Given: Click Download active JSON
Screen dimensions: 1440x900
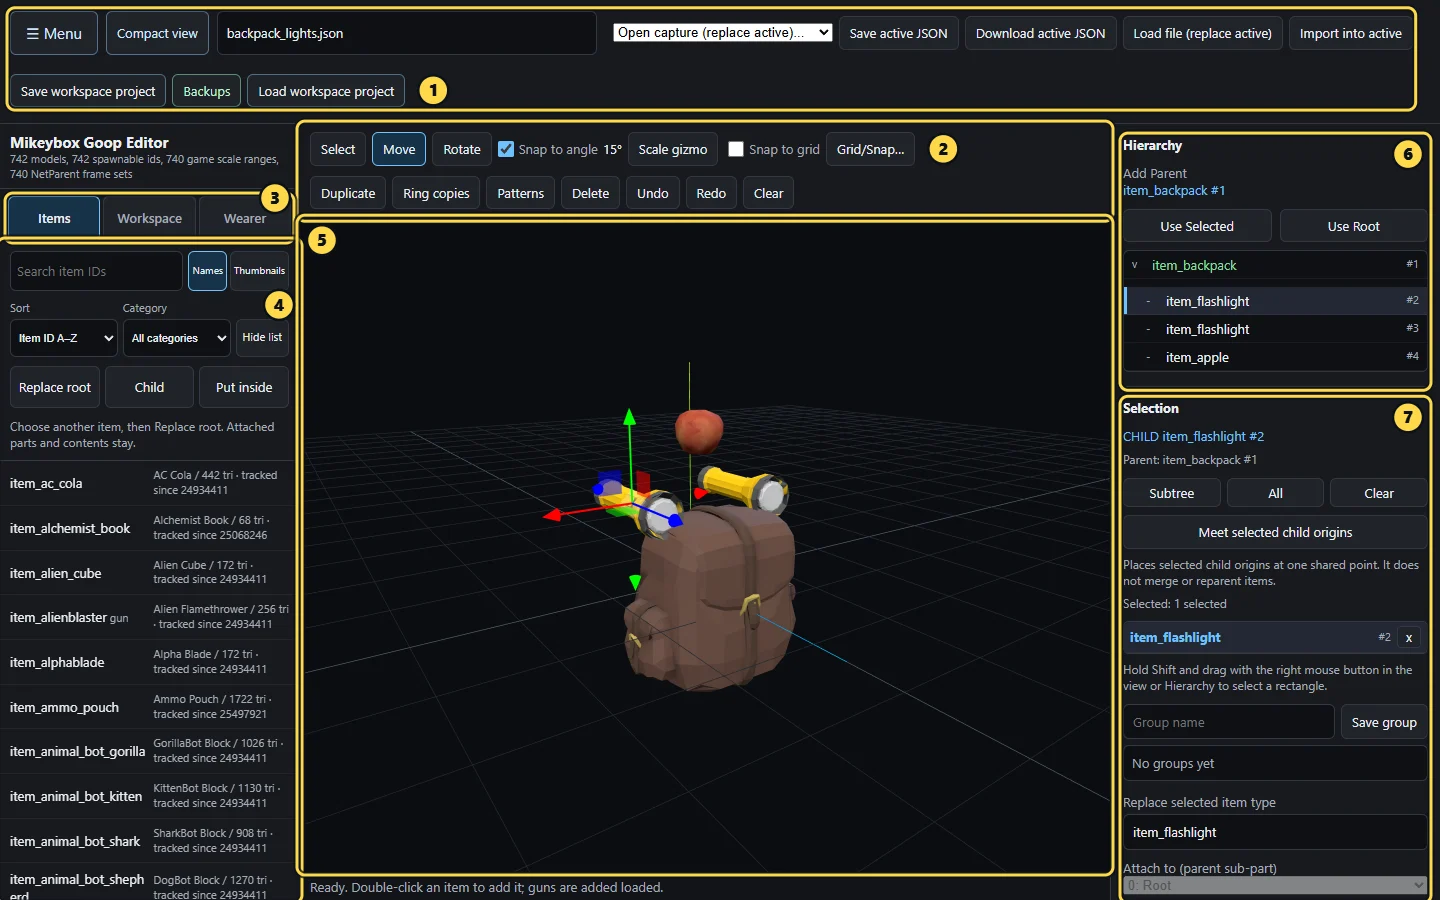Looking at the screenshot, I should click(1040, 33).
